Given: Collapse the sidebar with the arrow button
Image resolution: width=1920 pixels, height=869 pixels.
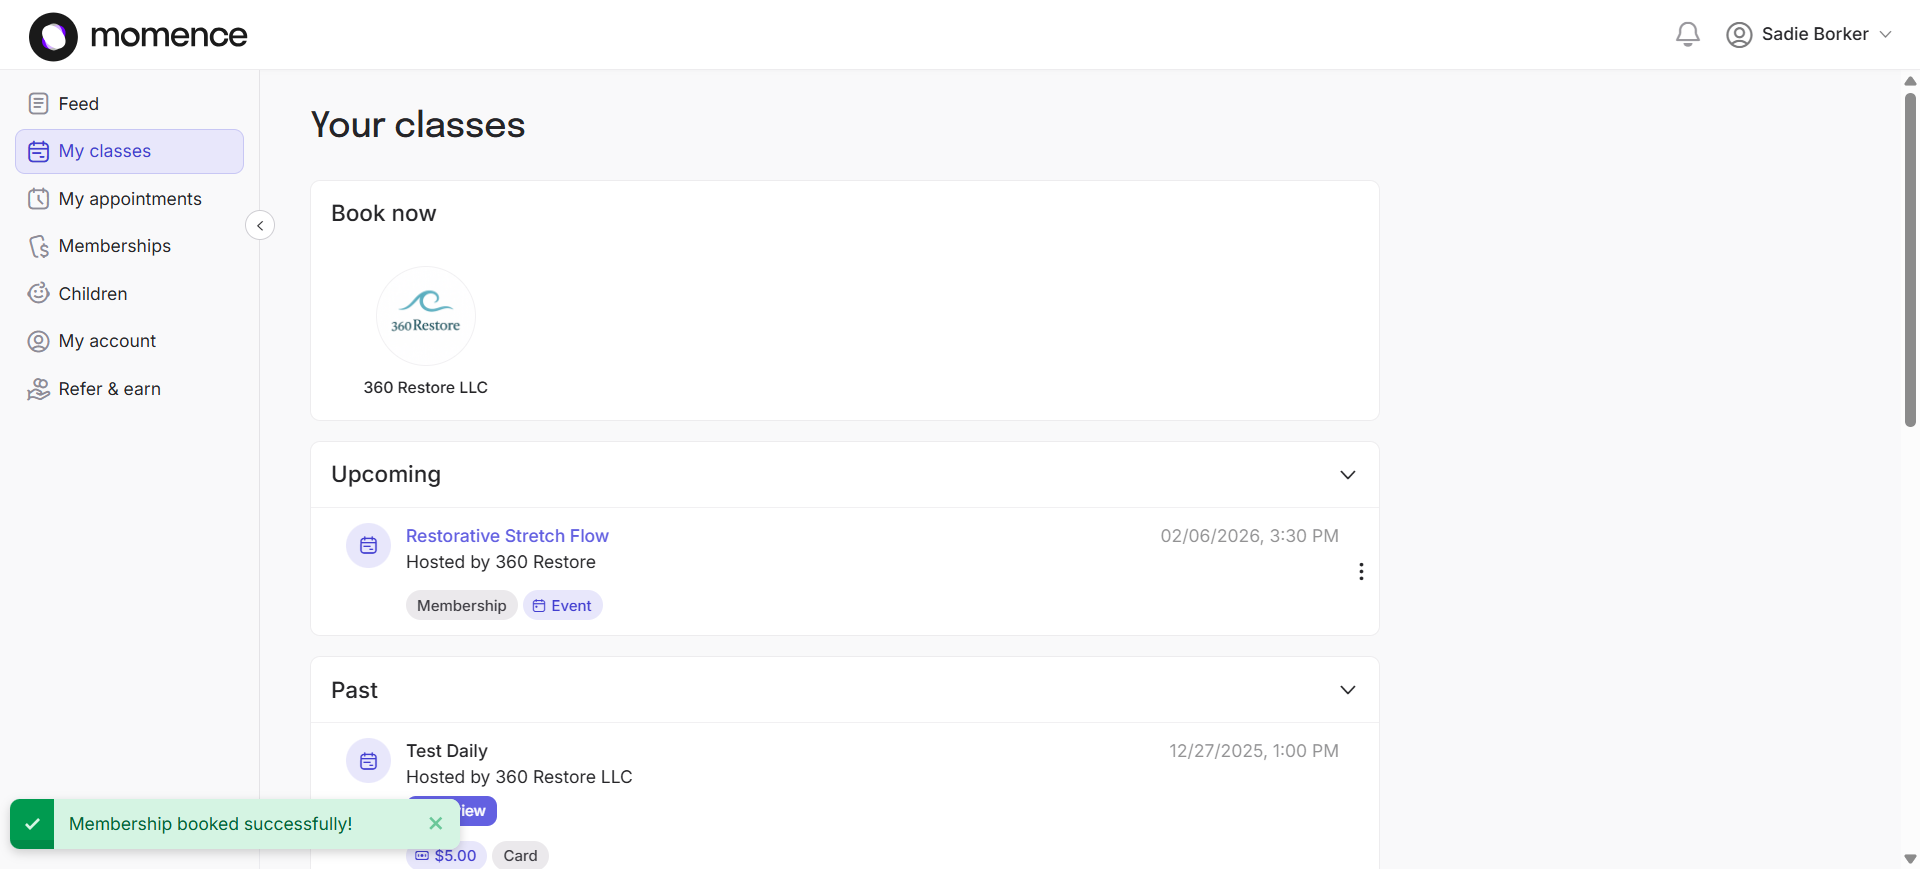Looking at the screenshot, I should 260,225.
